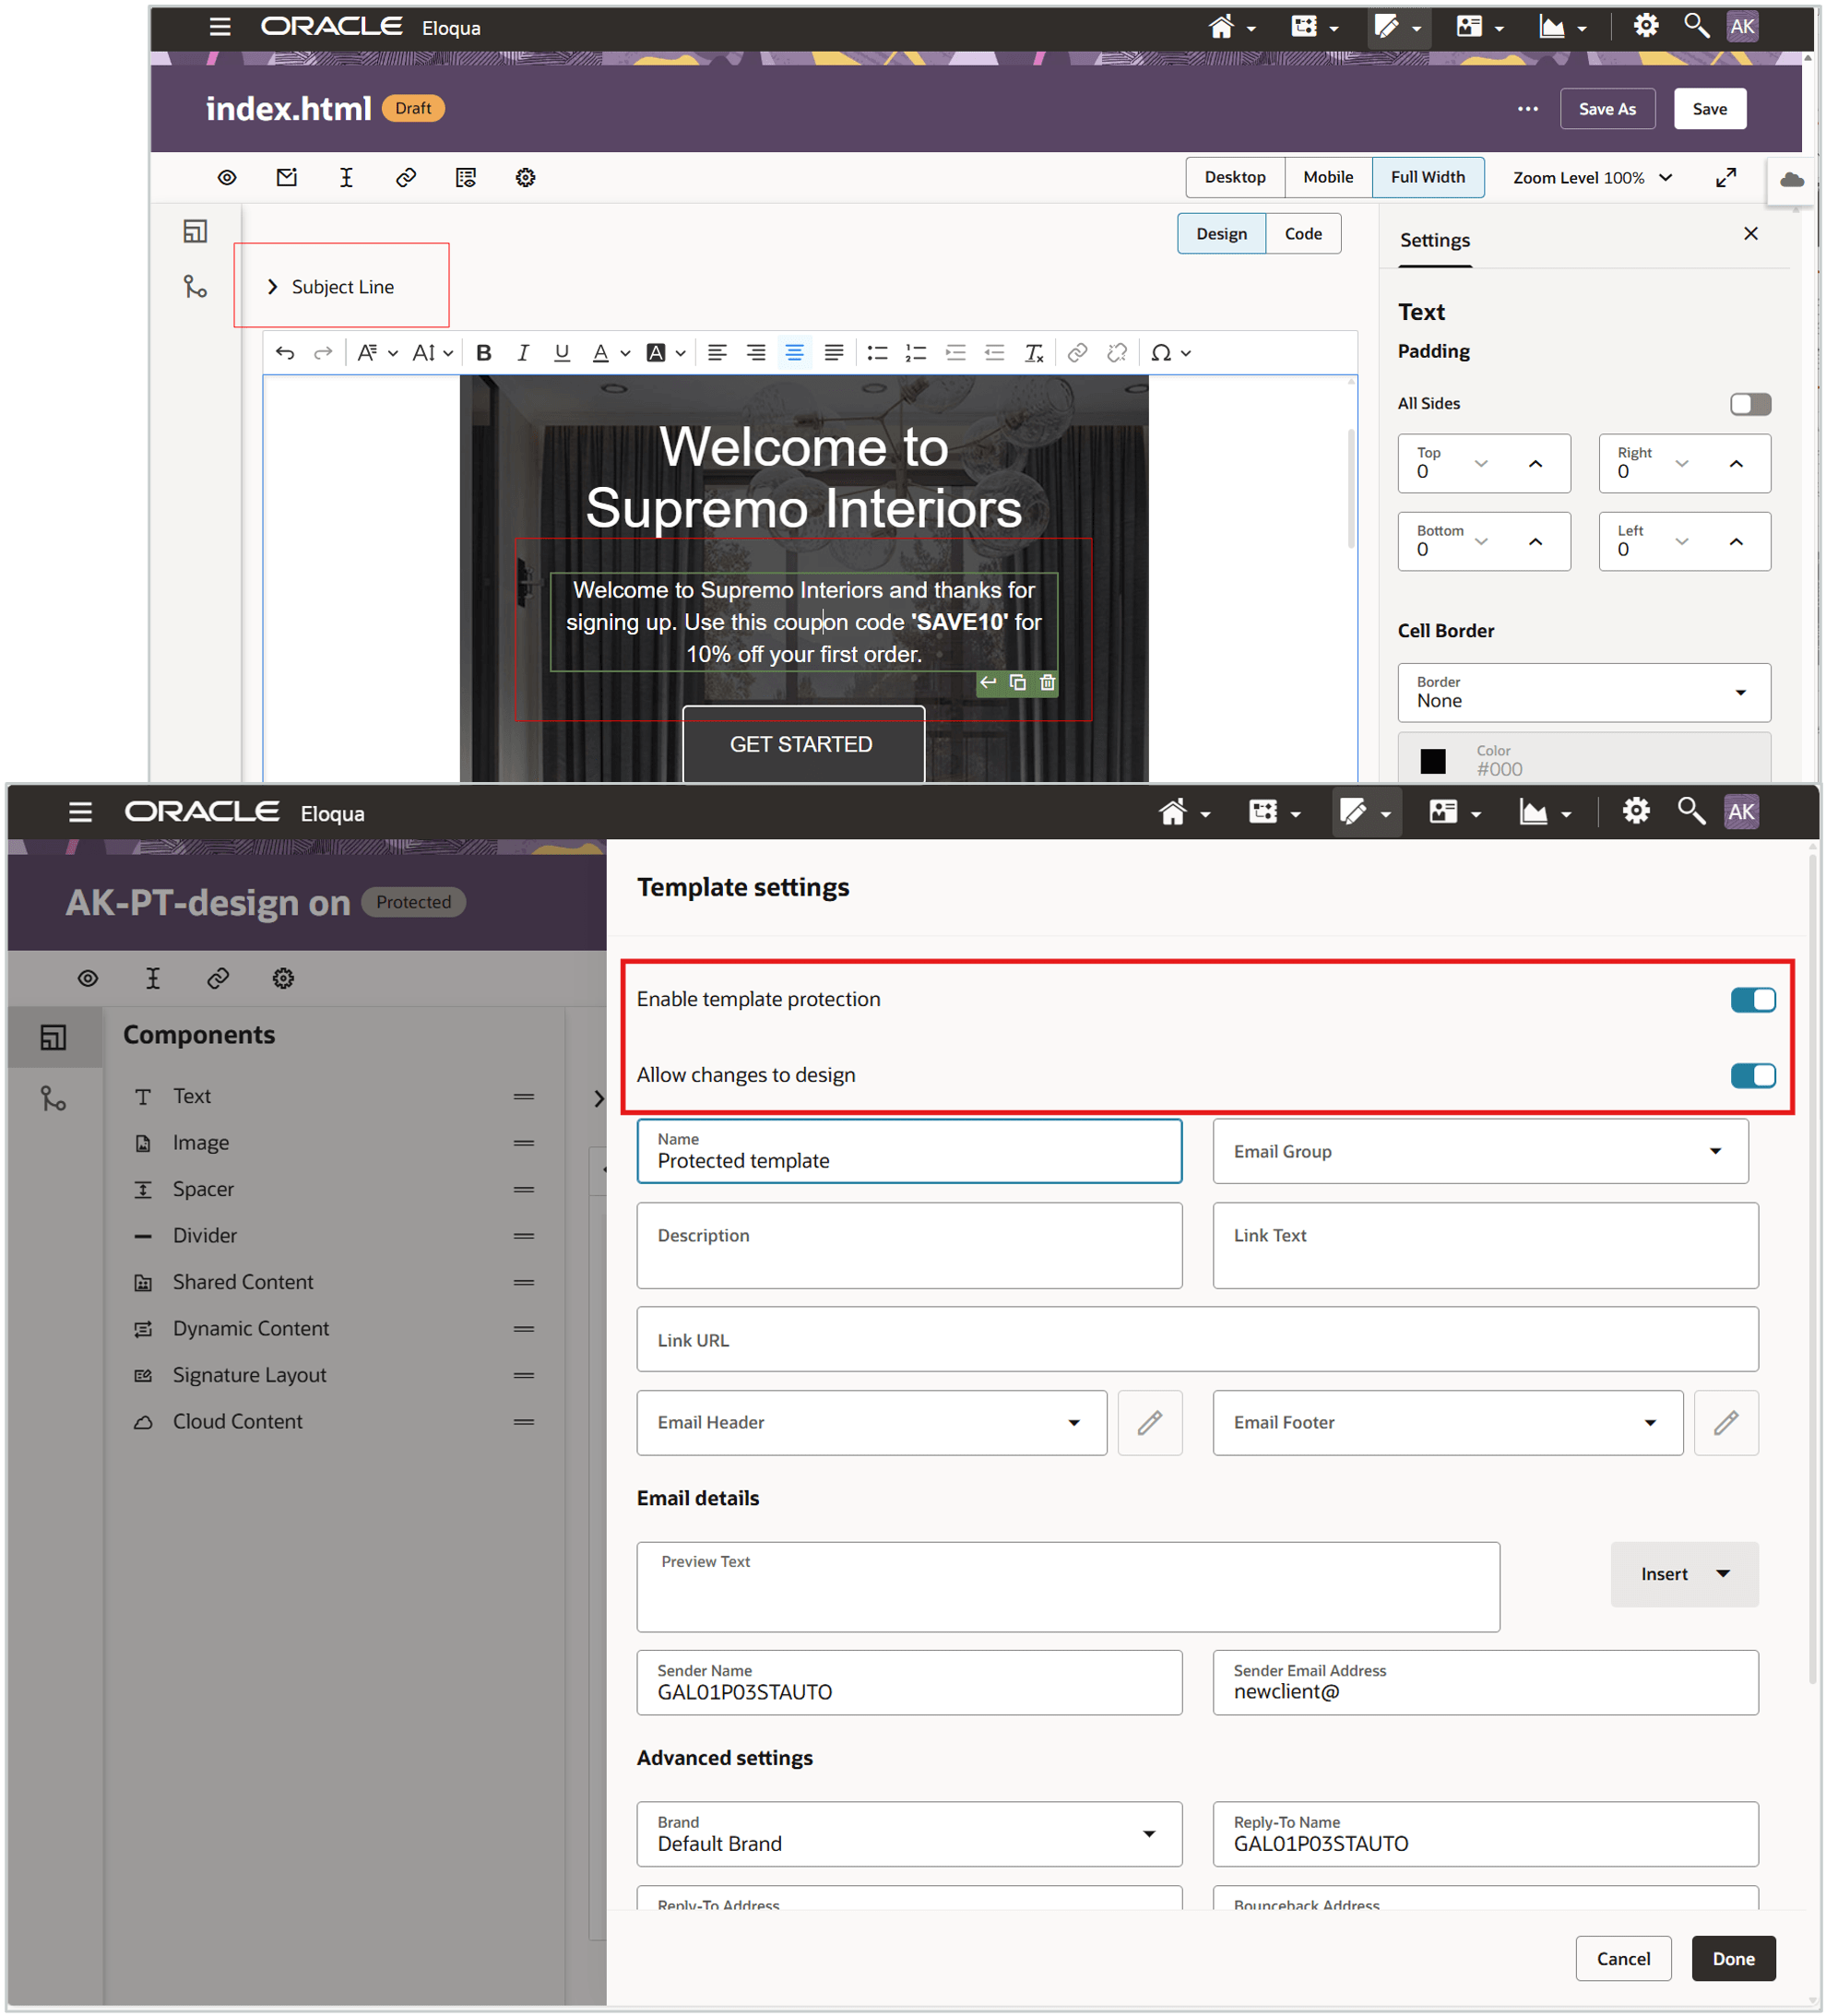Screen dimensions: 1826x2016
Task: Click the special character omega icon
Action: click(1161, 353)
